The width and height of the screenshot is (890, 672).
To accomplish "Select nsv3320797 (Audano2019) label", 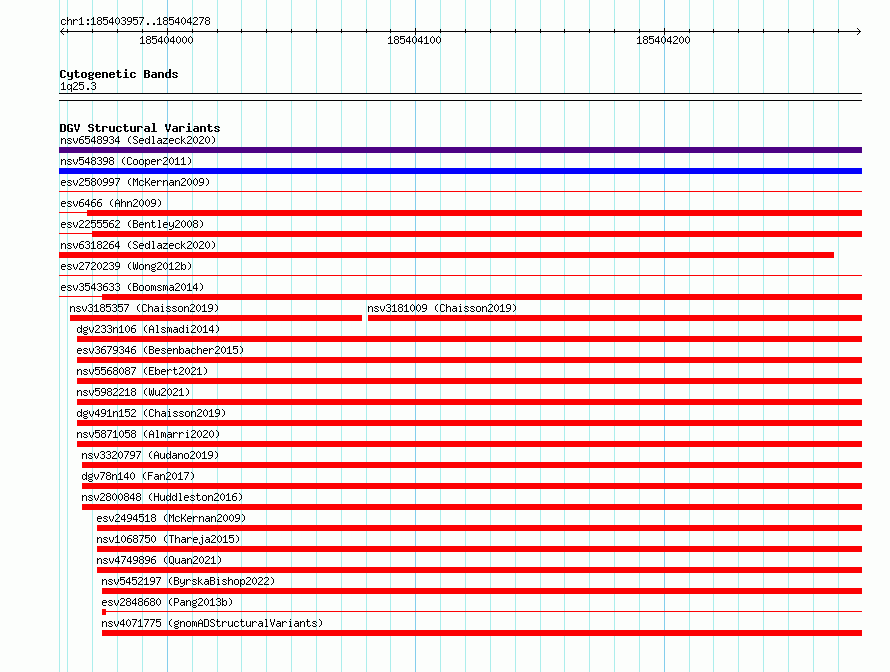I will coord(150,455).
